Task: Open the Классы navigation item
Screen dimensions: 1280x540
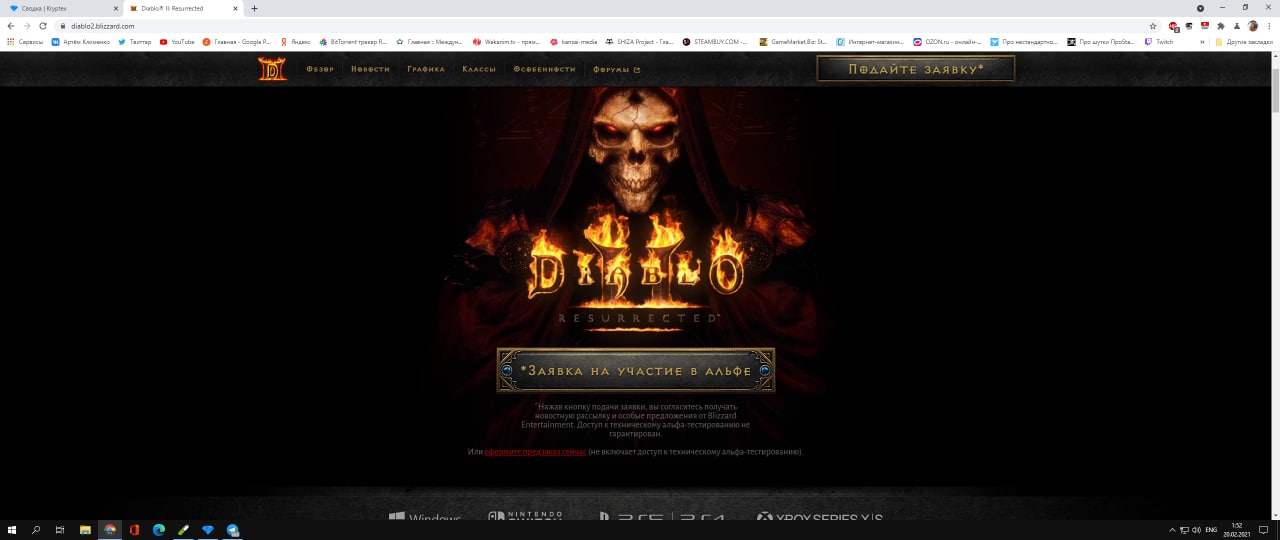Action: pos(479,69)
